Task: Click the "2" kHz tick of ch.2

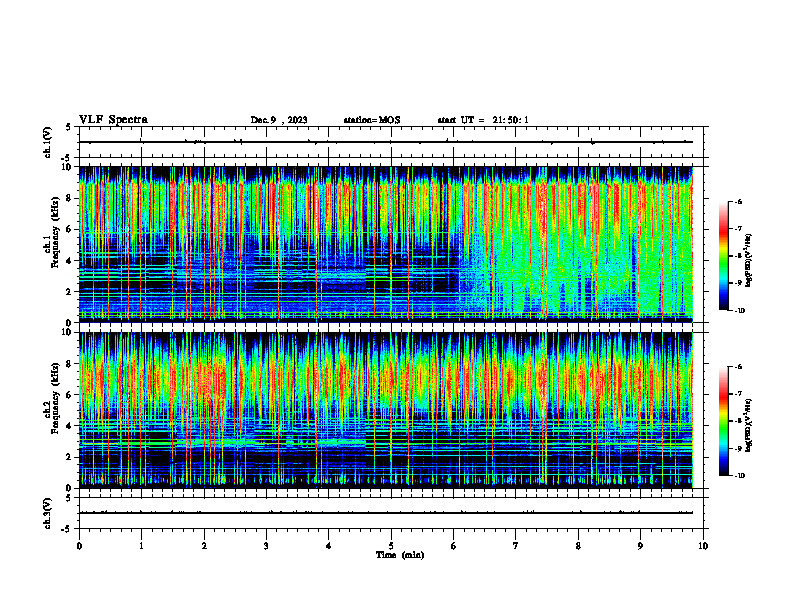Action: [69, 457]
